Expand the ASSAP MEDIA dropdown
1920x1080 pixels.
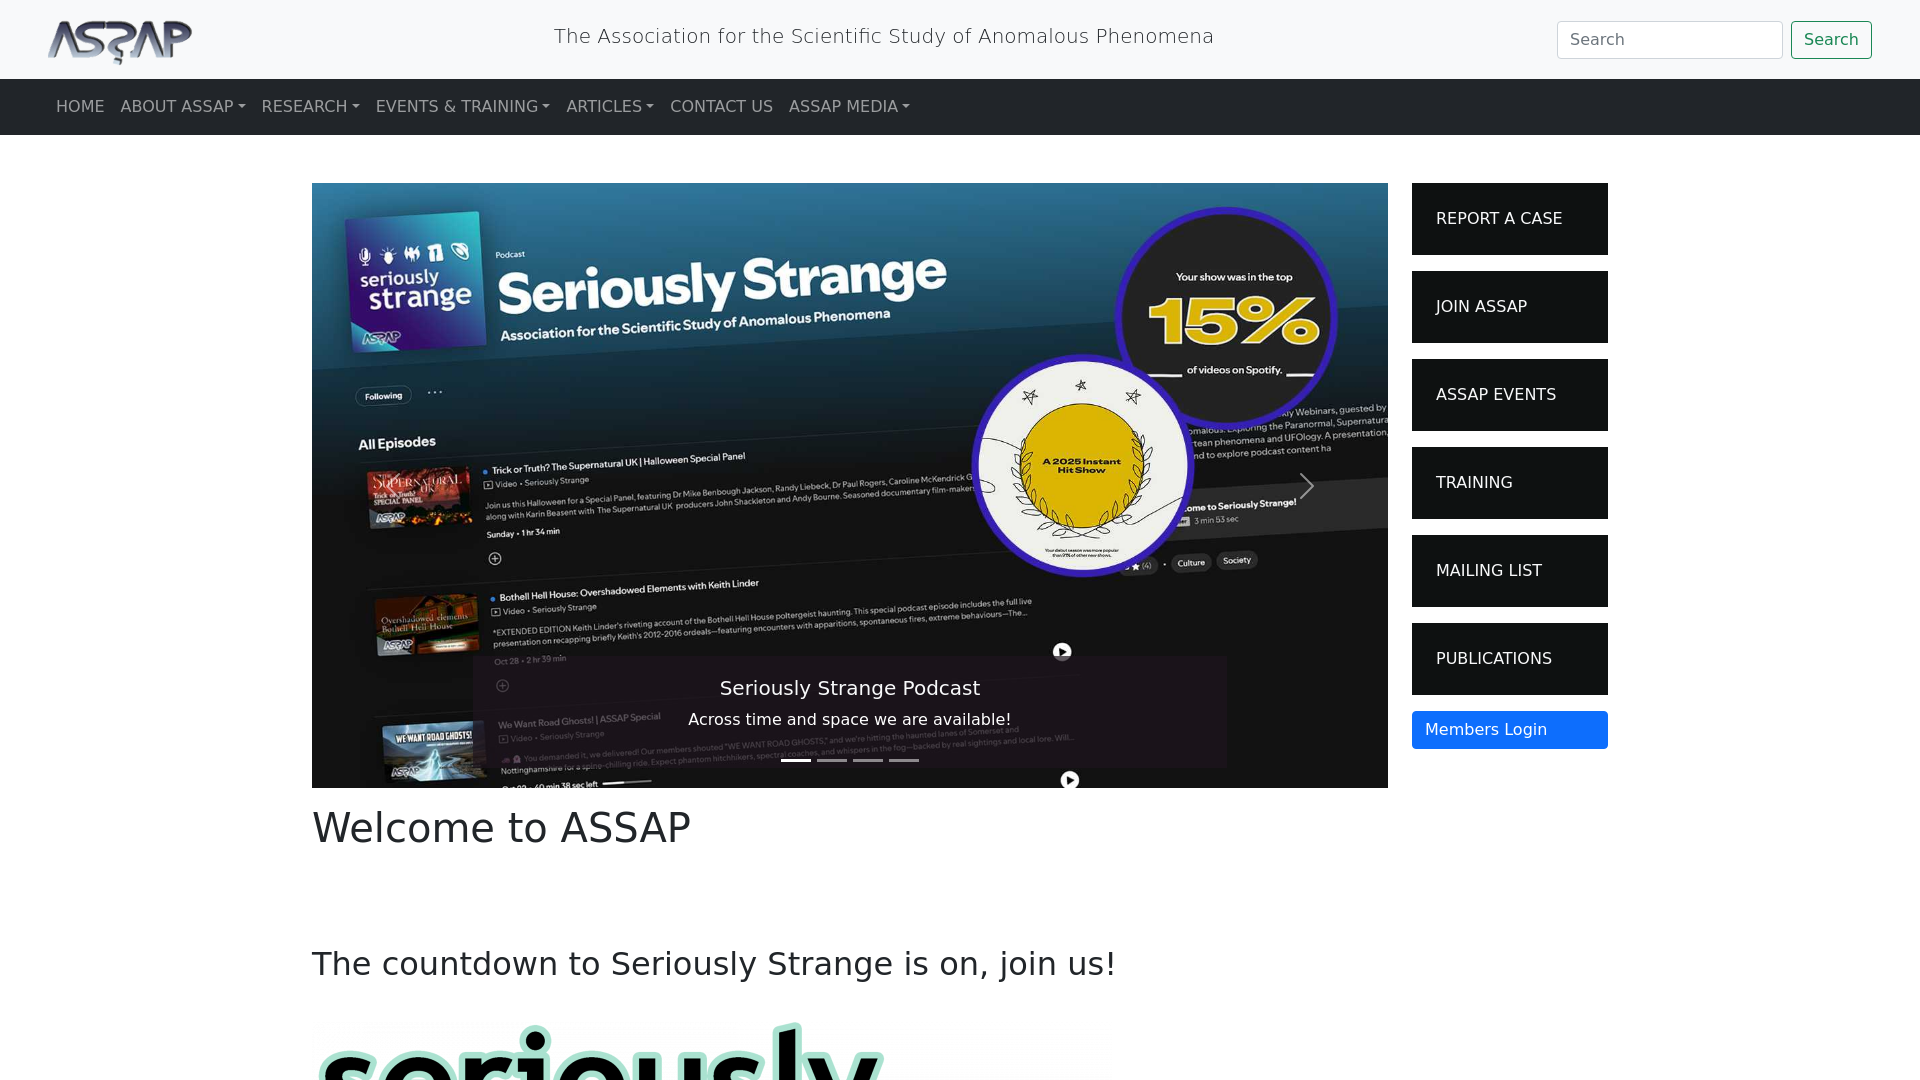coord(849,107)
